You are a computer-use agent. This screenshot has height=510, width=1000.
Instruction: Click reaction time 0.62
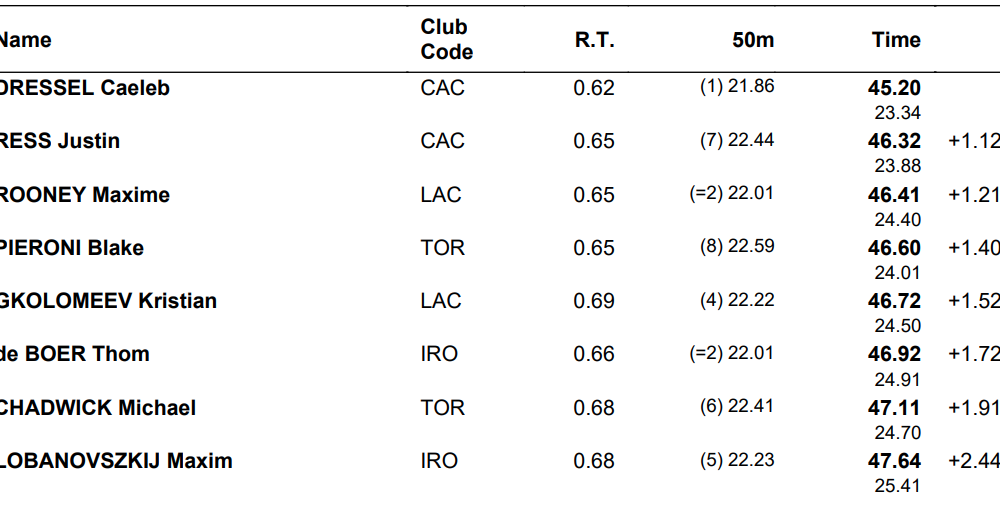(x=594, y=88)
